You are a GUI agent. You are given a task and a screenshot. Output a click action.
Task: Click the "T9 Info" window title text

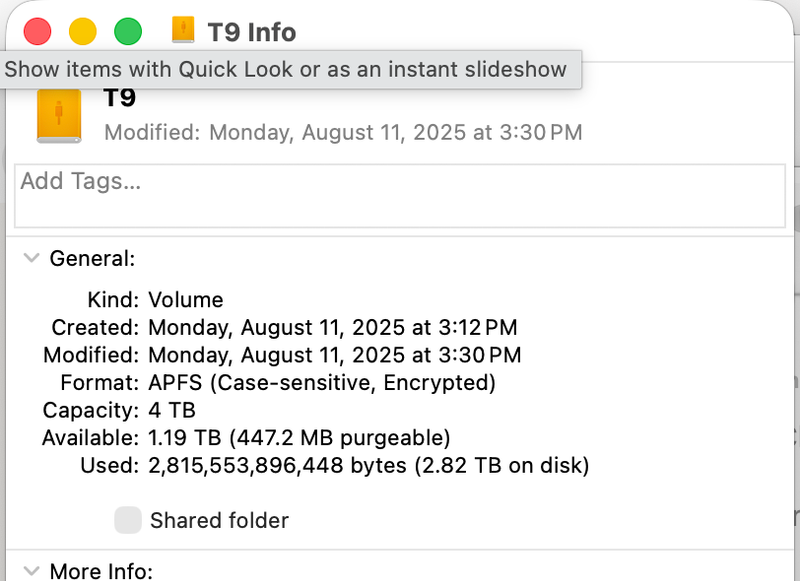pyautogui.click(x=251, y=32)
